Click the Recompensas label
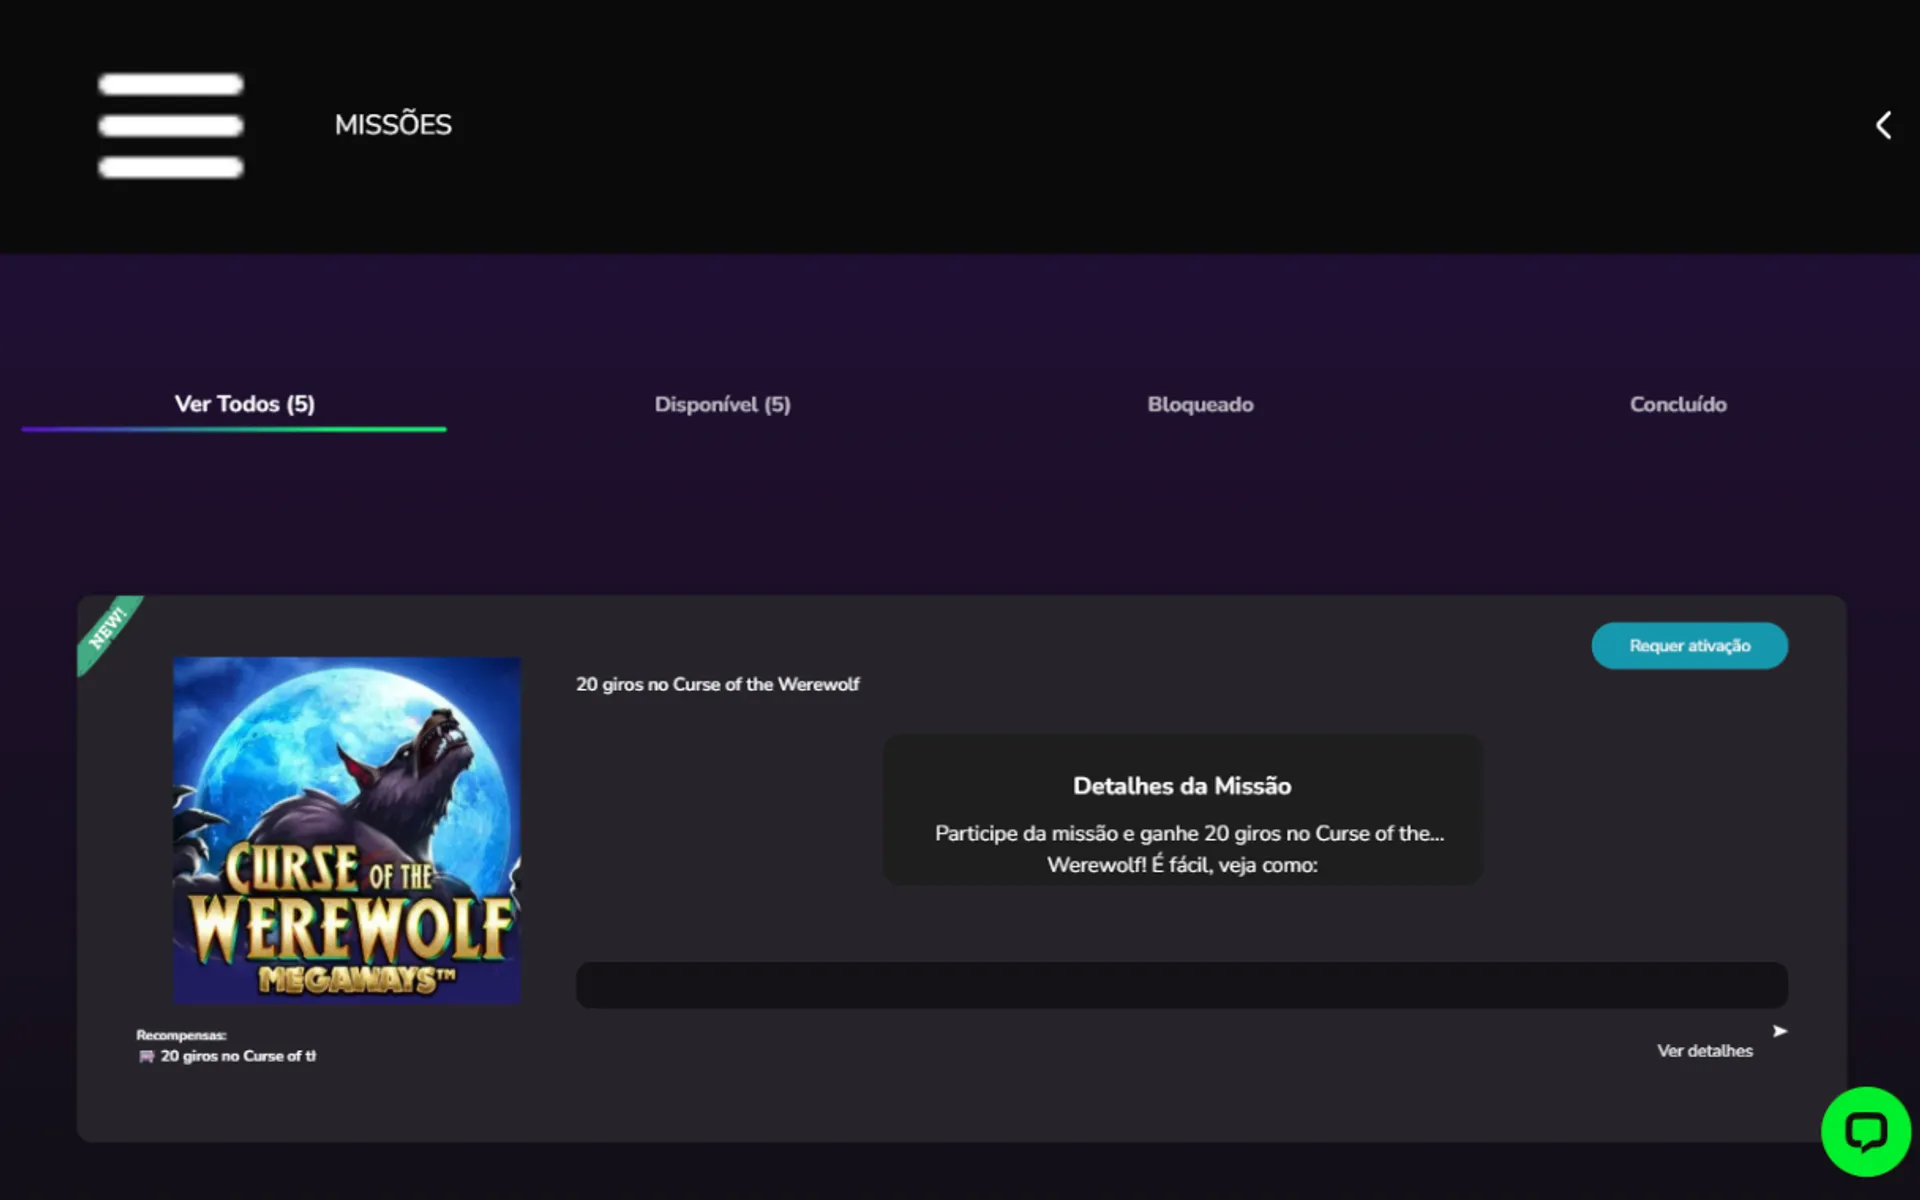Image resolution: width=1920 pixels, height=1200 pixels. tap(181, 1035)
